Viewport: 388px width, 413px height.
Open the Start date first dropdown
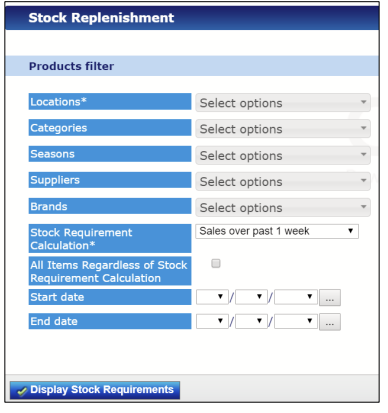click(x=212, y=296)
